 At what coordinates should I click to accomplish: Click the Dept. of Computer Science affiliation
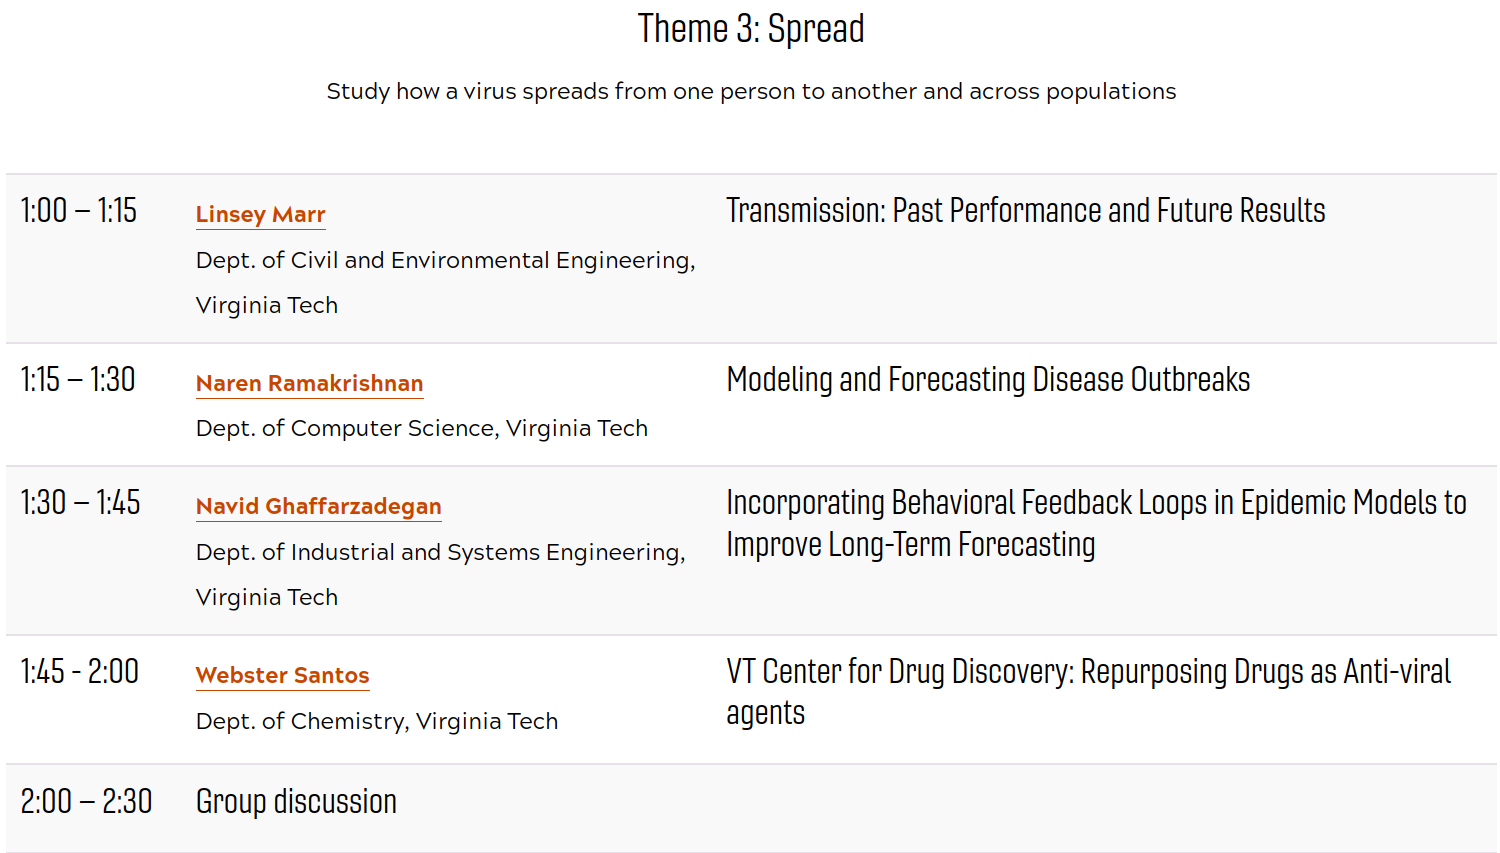point(422,428)
